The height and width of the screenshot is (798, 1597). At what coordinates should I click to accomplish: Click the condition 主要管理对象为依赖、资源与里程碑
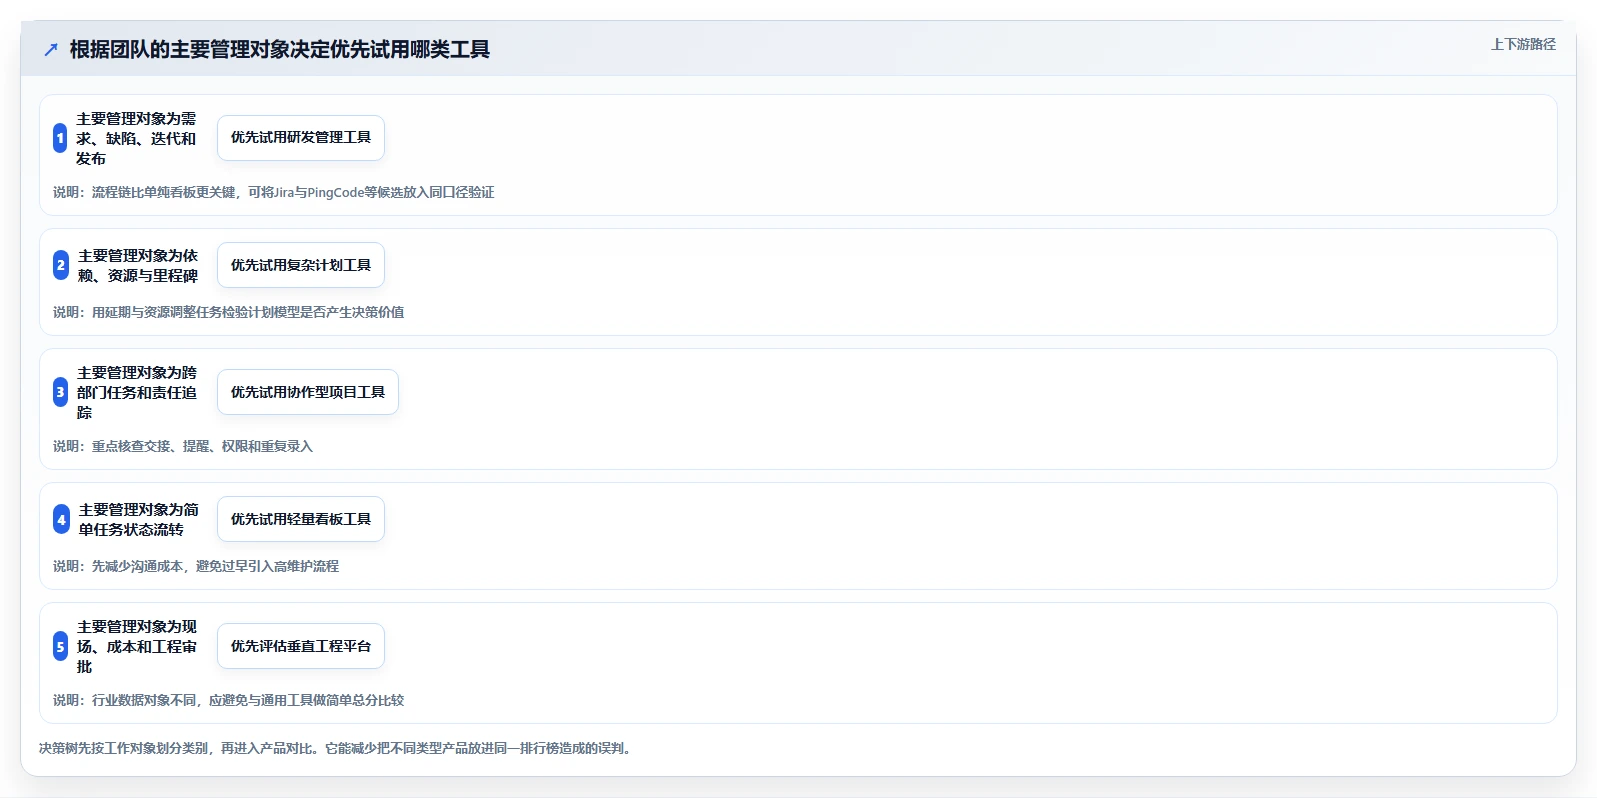(x=138, y=265)
